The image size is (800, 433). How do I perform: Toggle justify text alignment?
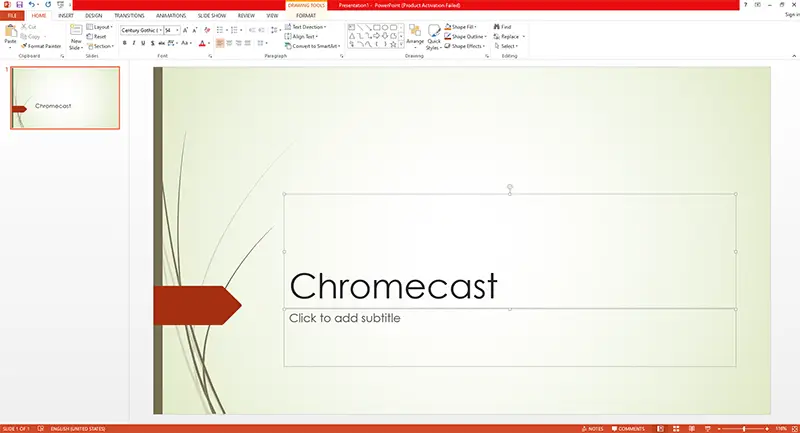point(247,43)
